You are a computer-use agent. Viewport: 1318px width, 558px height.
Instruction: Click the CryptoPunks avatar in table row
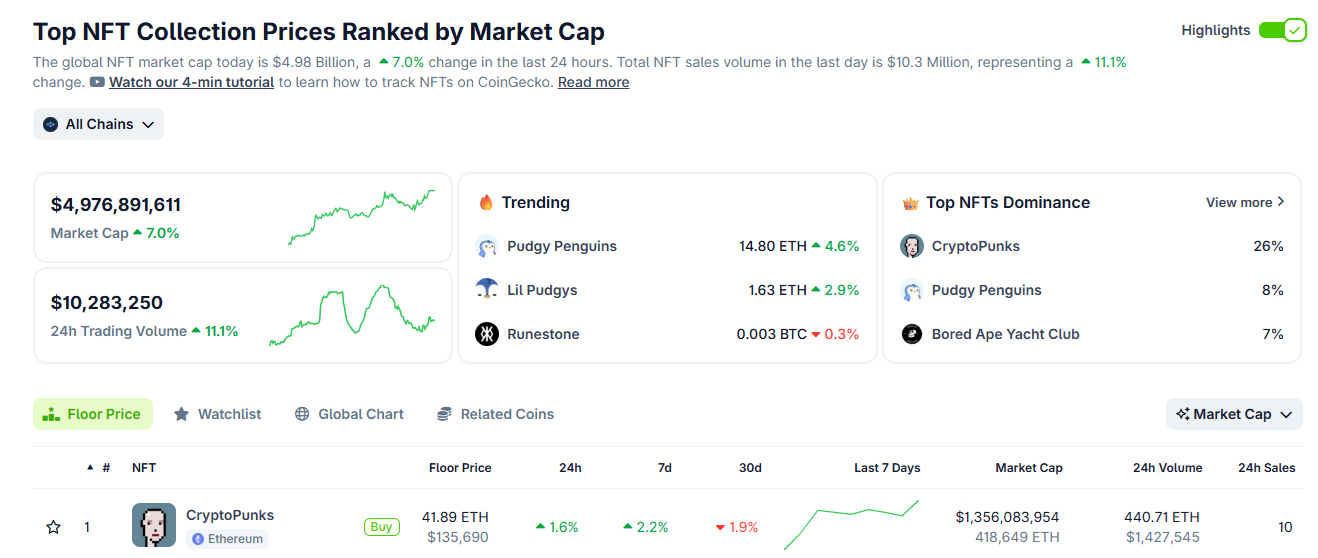[154, 525]
